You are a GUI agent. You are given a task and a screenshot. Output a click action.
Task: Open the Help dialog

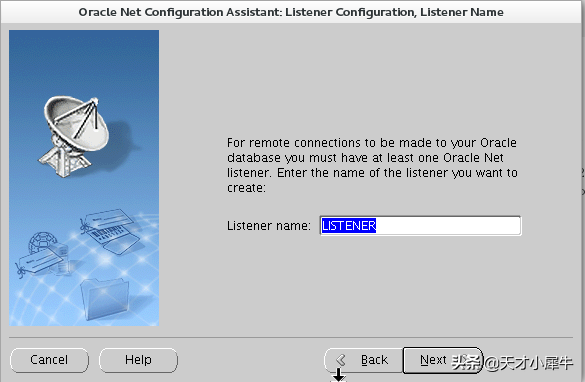coord(138,360)
